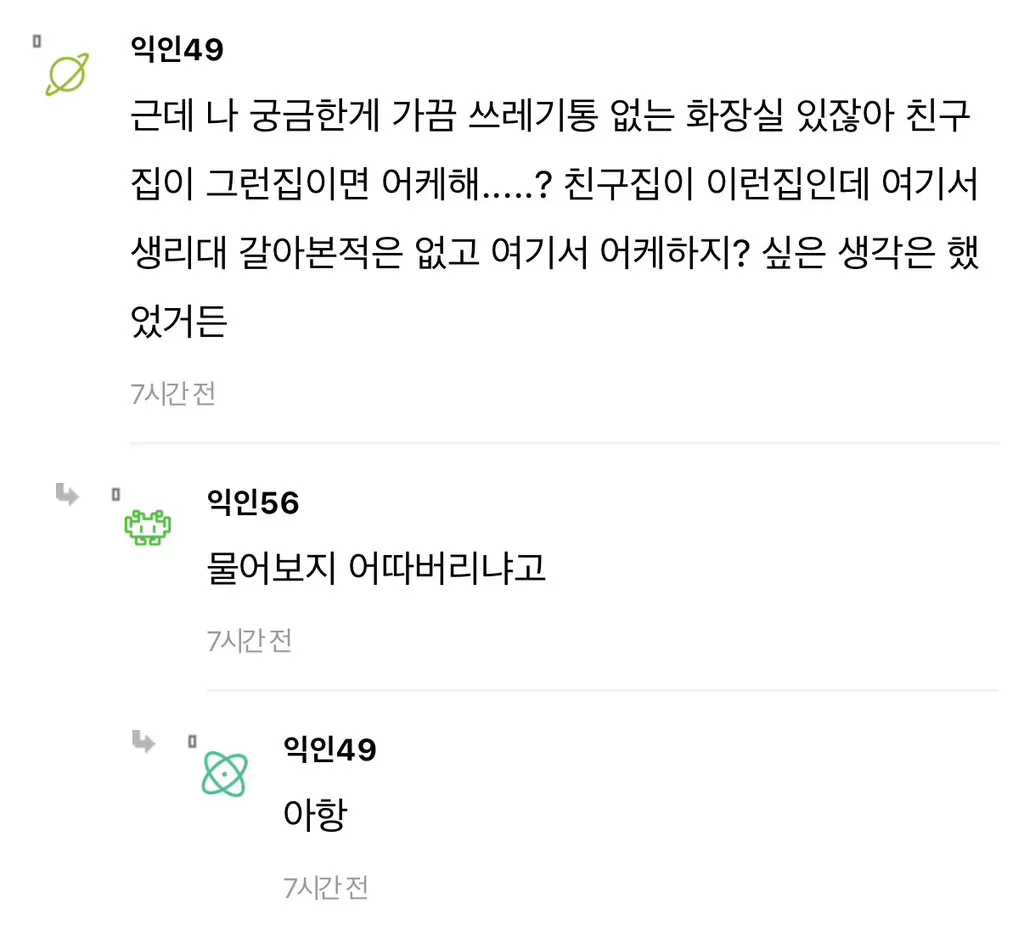Click 7시간 전 timestamp under 아항 reply
Viewport: 1024px width, 926px height.
click(326, 887)
